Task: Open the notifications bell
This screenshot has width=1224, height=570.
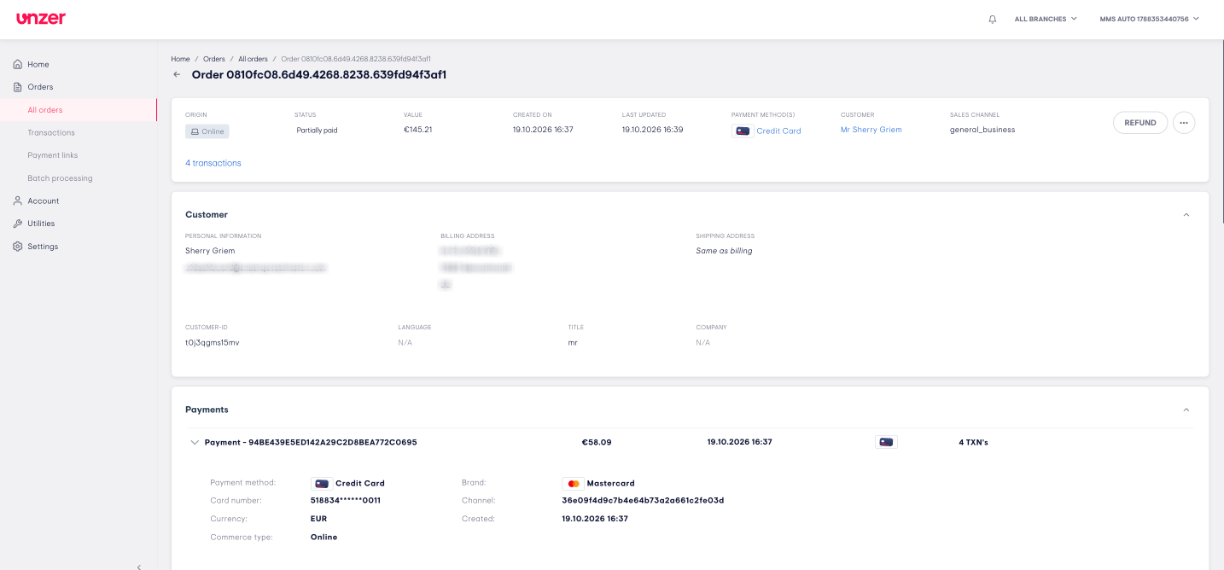Action: coord(992,19)
